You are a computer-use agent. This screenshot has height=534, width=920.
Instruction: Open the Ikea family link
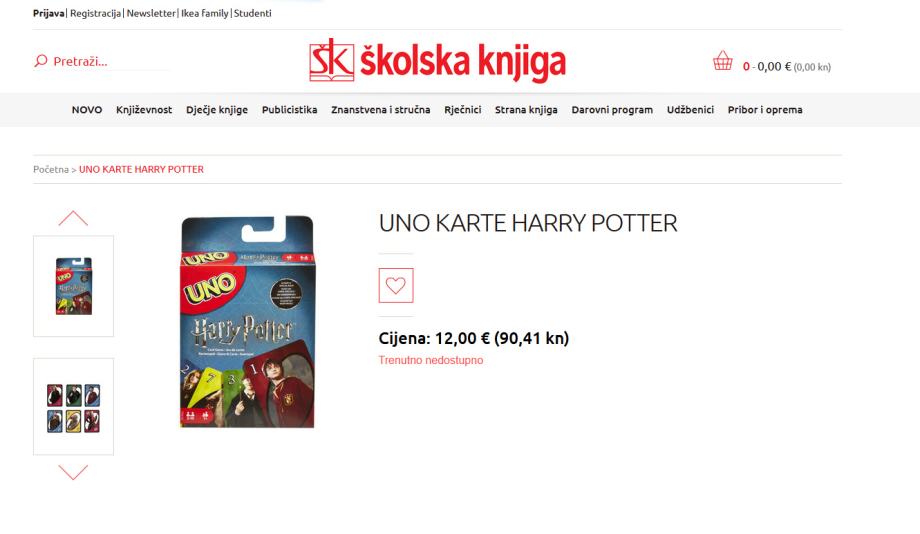click(204, 13)
